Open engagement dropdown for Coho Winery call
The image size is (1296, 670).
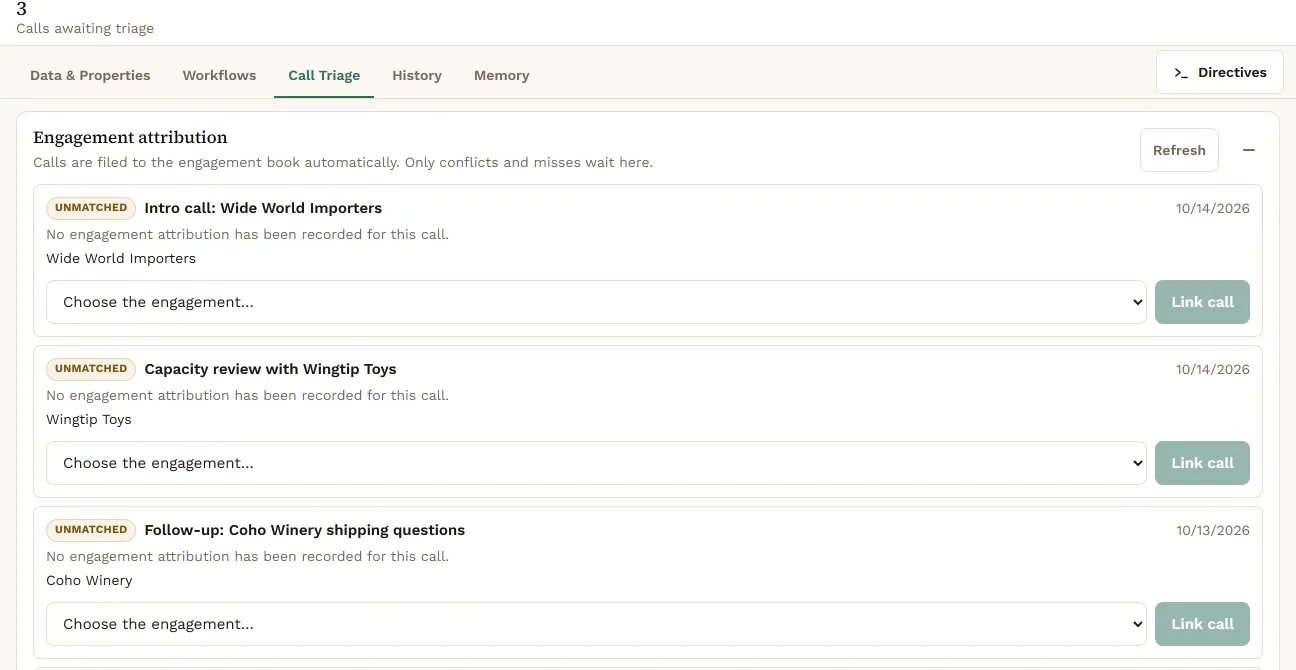pyautogui.click(x=596, y=624)
